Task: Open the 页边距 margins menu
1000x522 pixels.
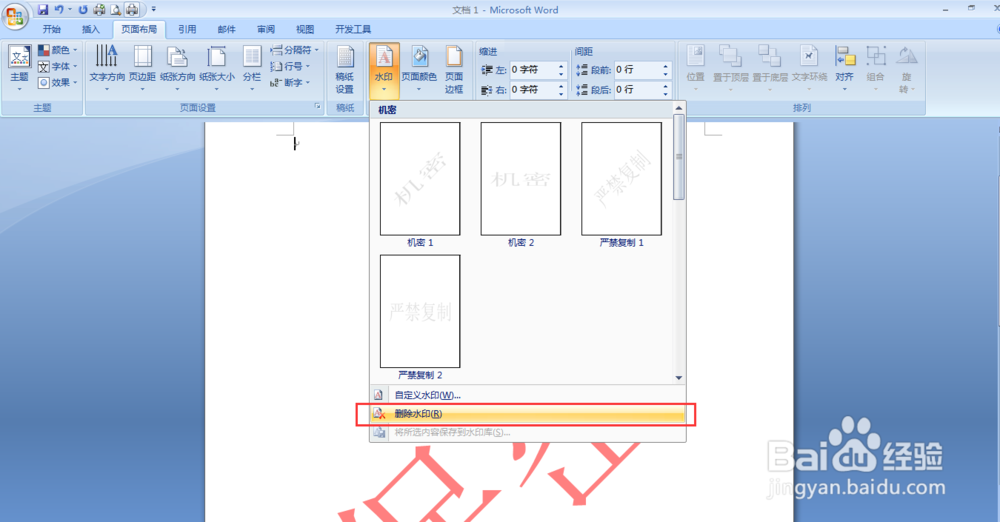Action: coord(142,68)
